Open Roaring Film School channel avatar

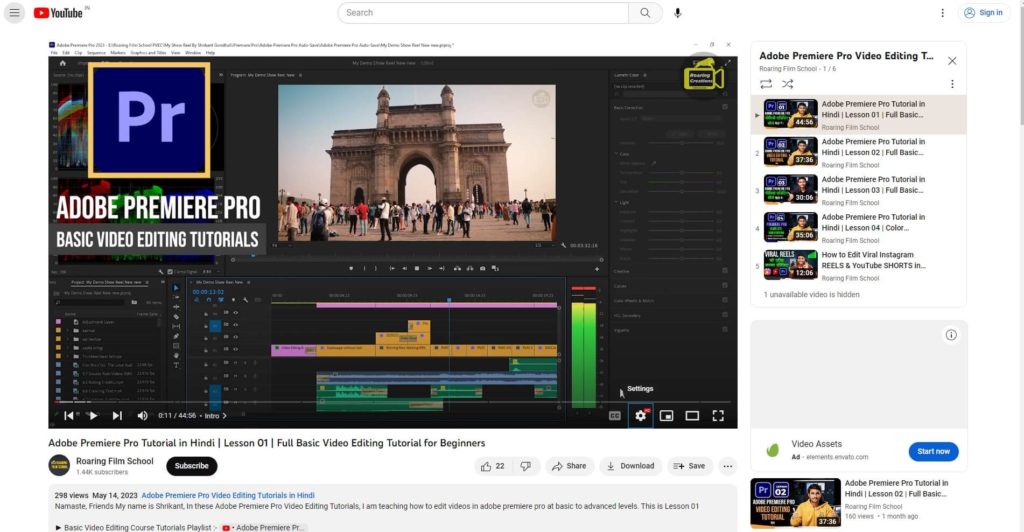click(59, 465)
